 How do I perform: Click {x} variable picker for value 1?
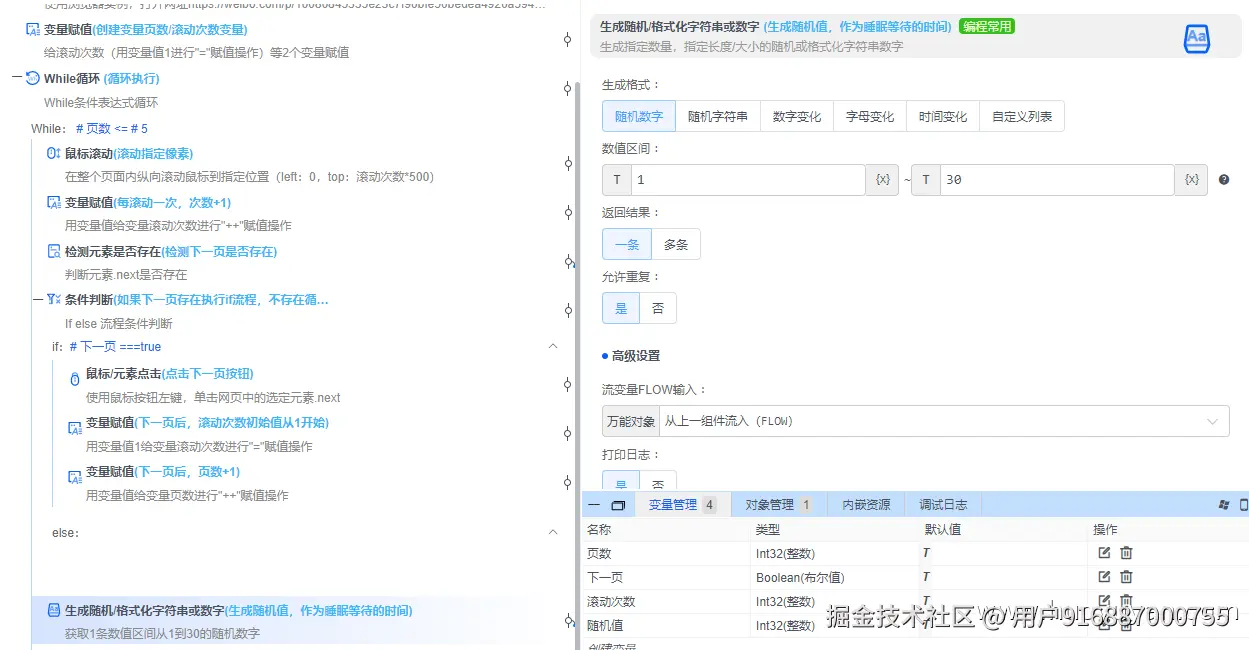(883, 180)
